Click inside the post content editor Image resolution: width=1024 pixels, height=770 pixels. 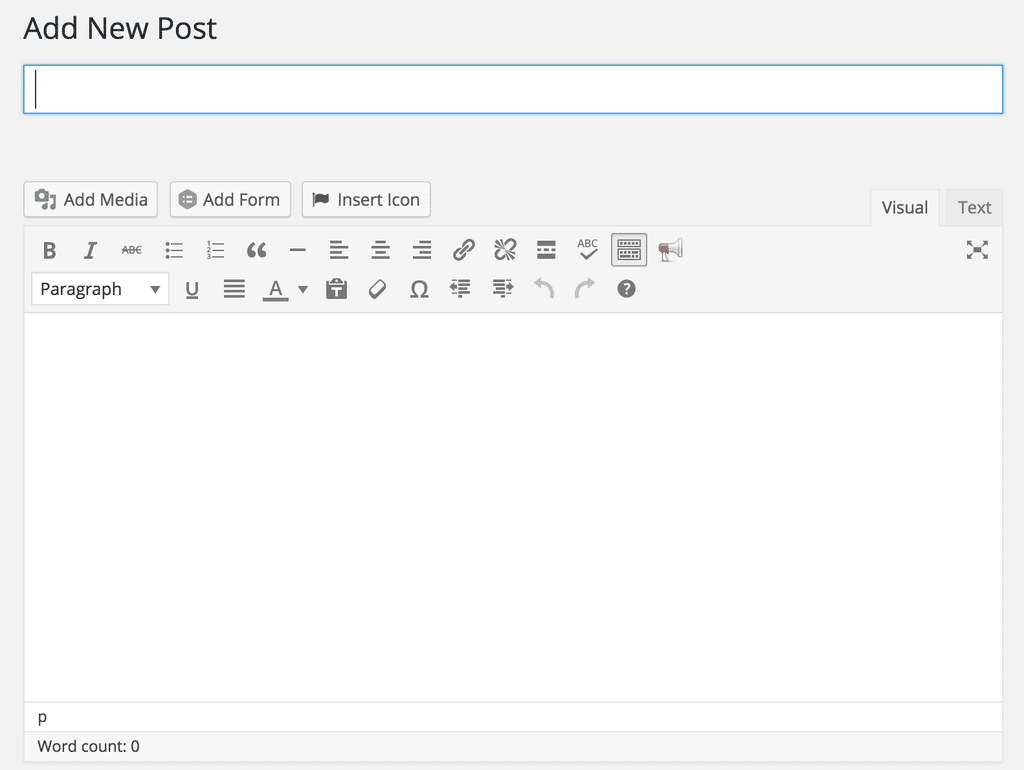click(513, 507)
